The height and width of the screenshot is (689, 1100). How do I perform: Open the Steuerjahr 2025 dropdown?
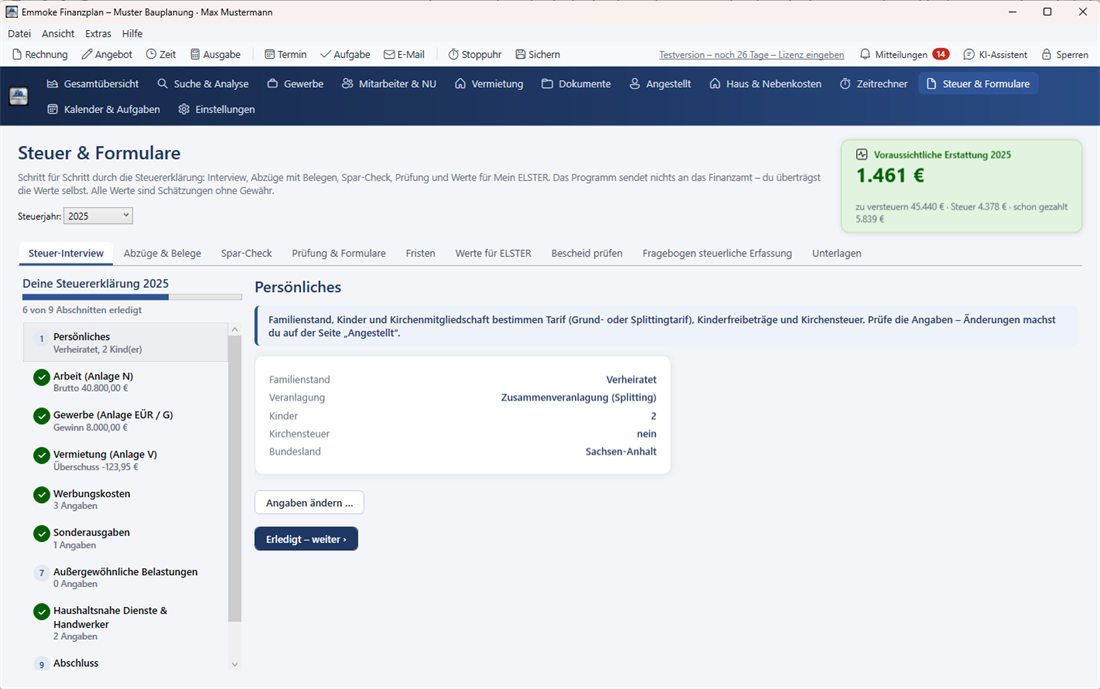pos(98,216)
